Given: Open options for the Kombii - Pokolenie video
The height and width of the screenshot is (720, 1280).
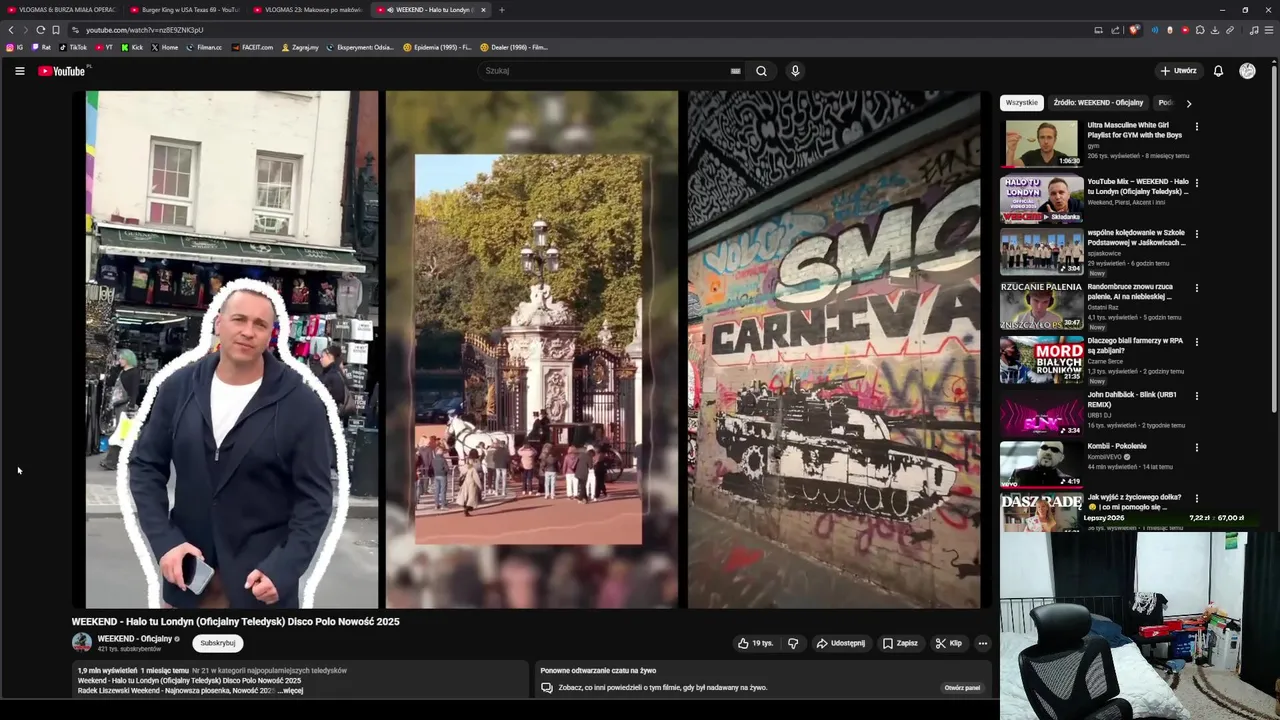Looking at the screenshot, I should point(1196,447).
